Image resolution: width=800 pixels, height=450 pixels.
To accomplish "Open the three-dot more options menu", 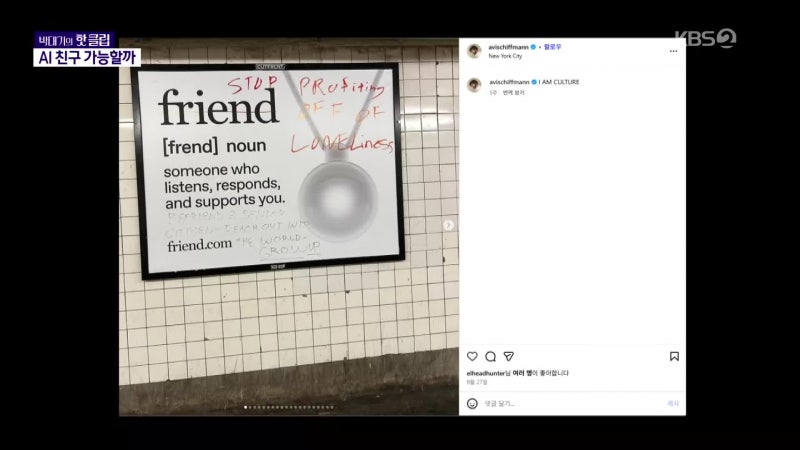I will [673, 51].
